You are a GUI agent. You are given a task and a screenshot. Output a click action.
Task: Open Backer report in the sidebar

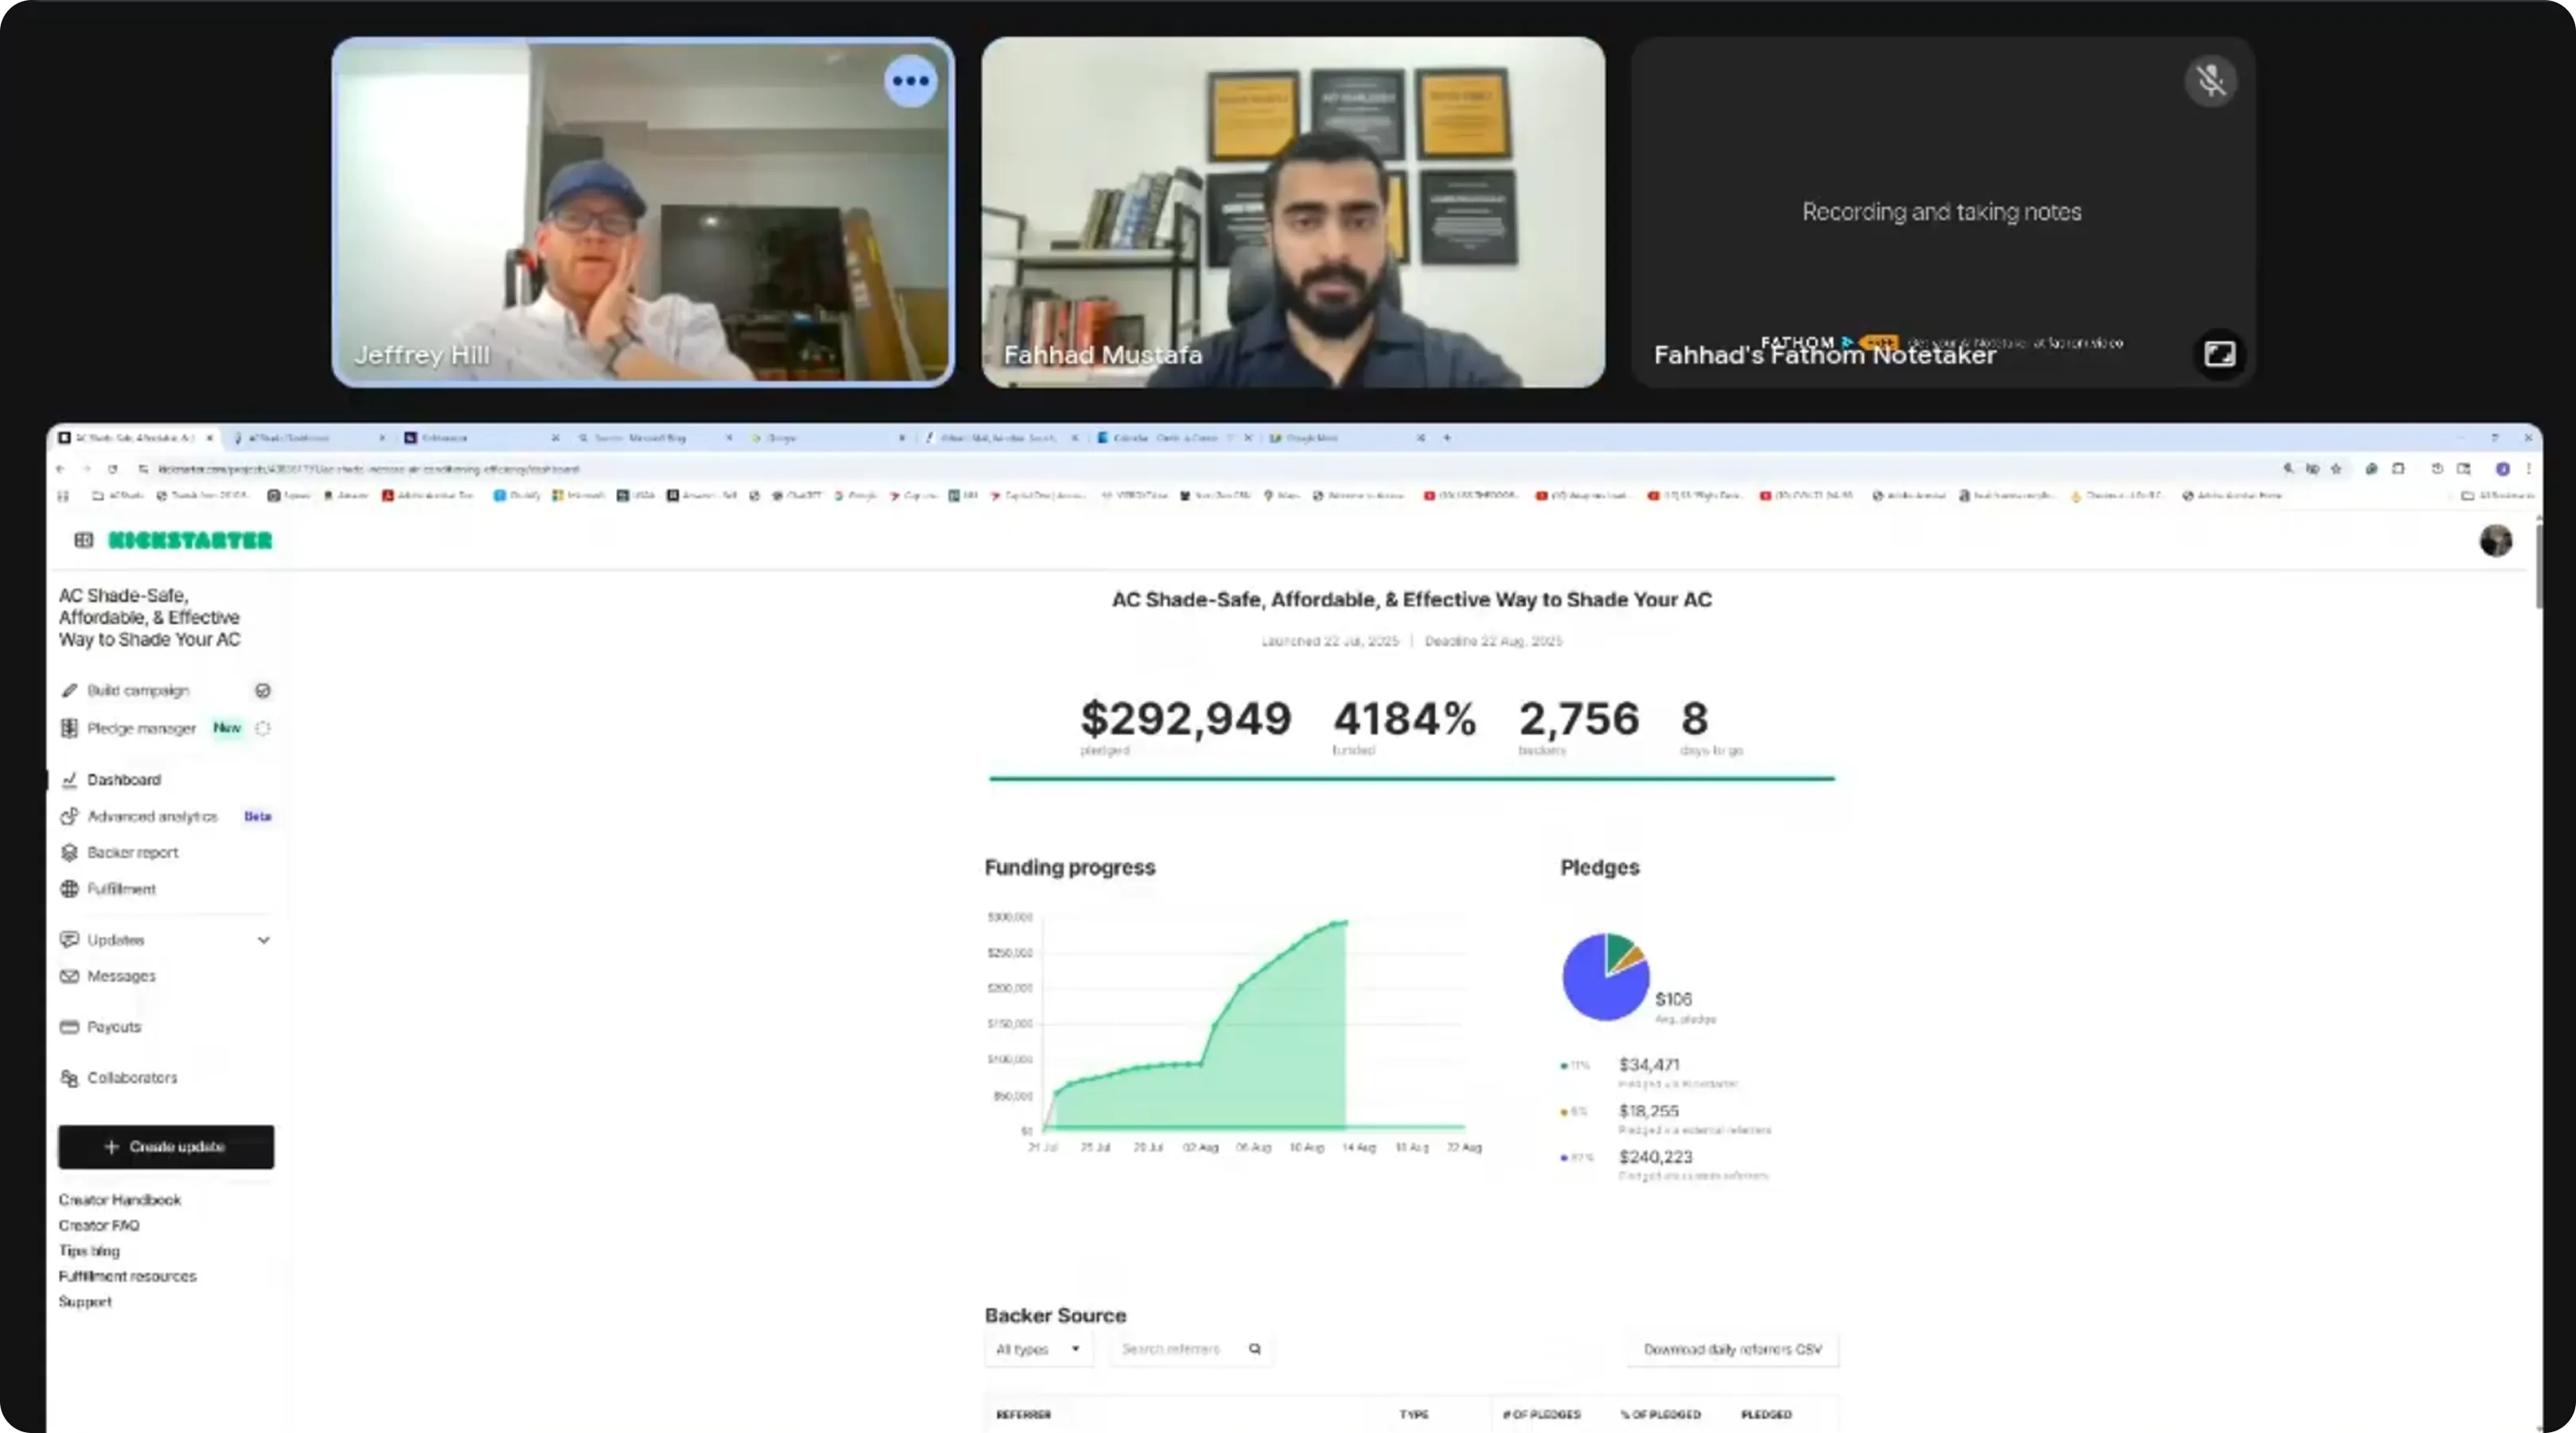(x=132, y=852)
